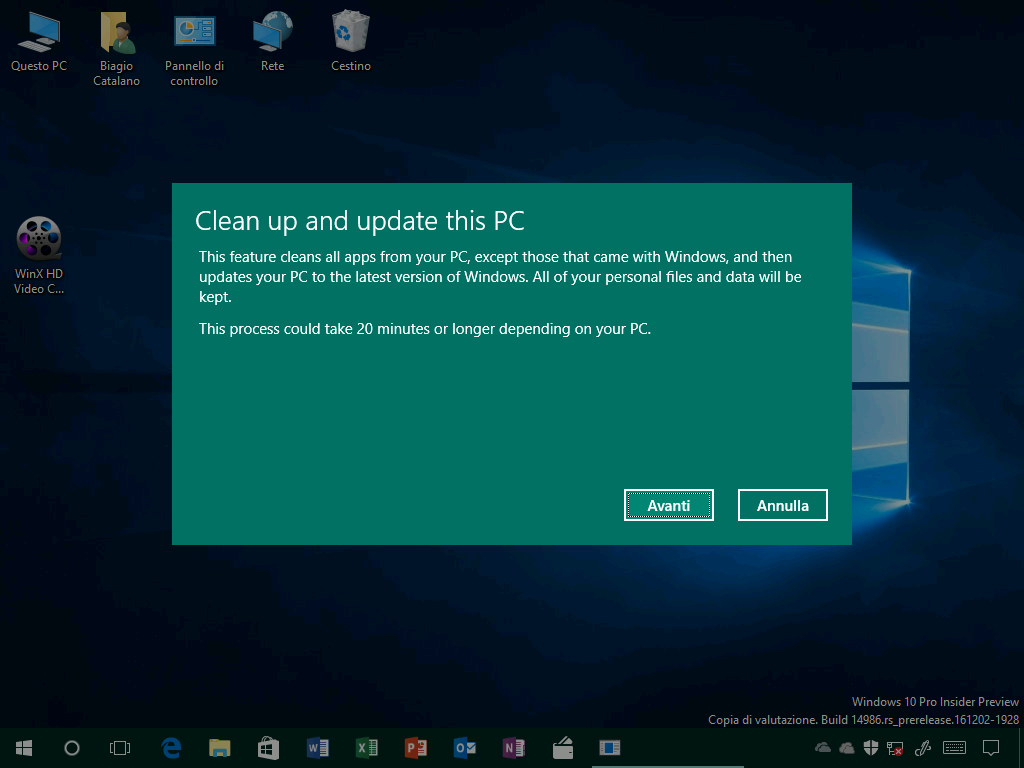
Task: Launch PowerPoint from the taskbar
Action: [x=415, y=748]
